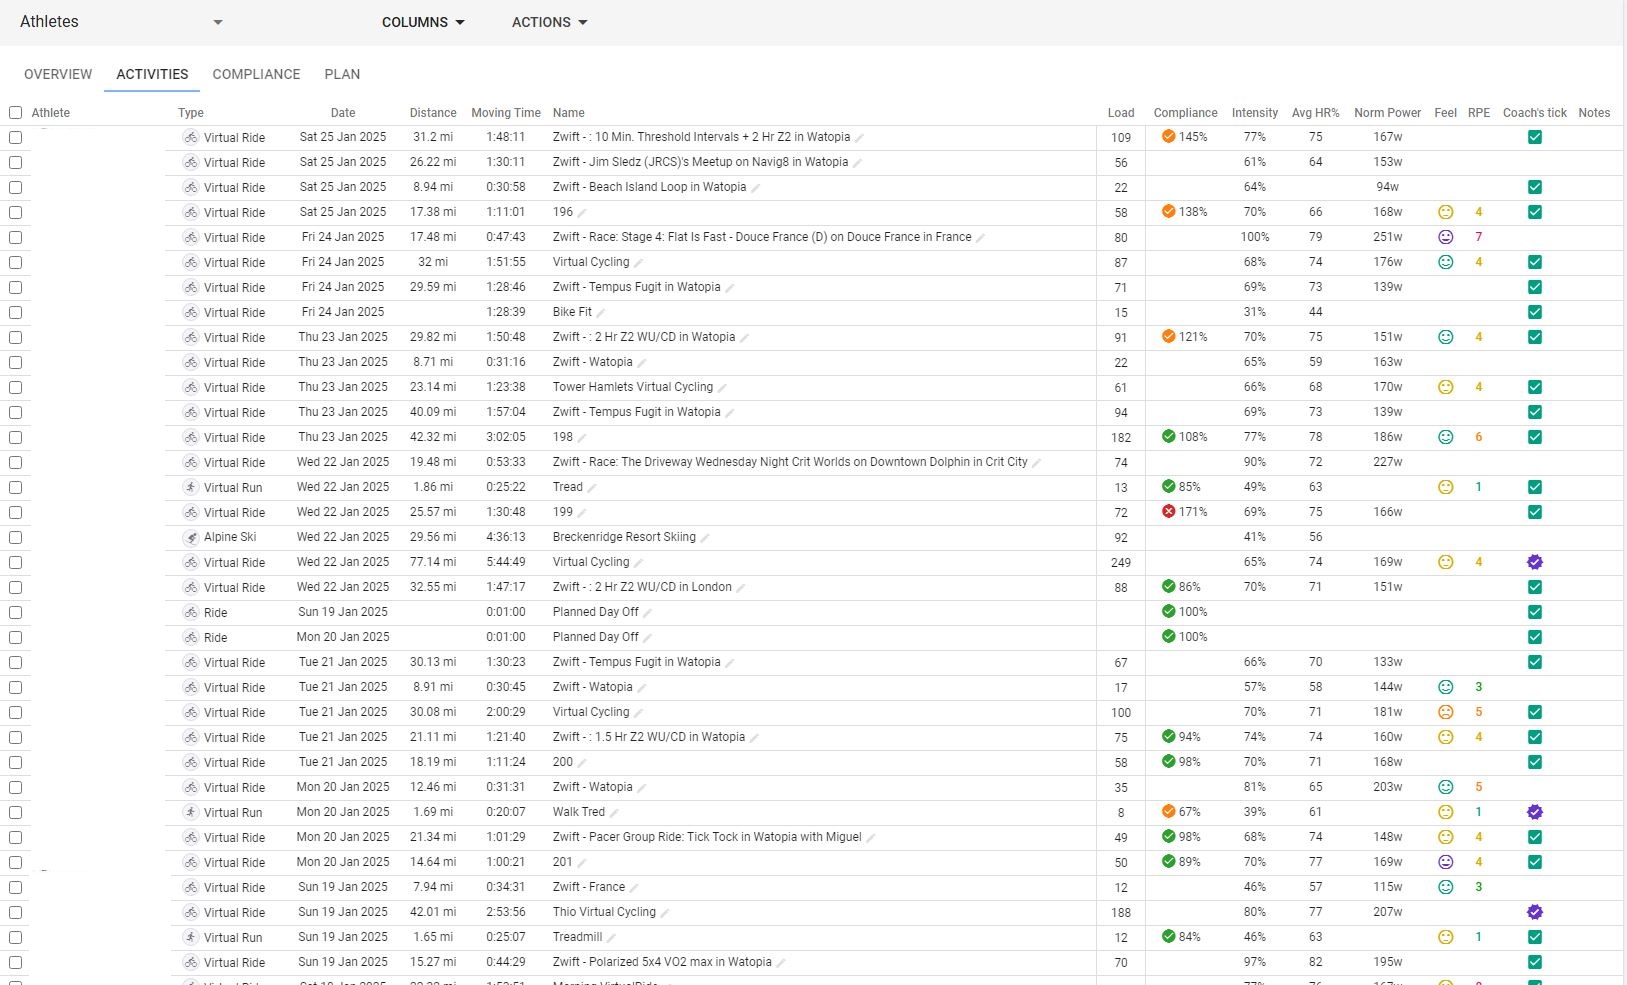The width and height of the screenshot is (1627, 985).
Task: Click the purple badge on Thio Virtual Cycling
Action: point(1535,912)
